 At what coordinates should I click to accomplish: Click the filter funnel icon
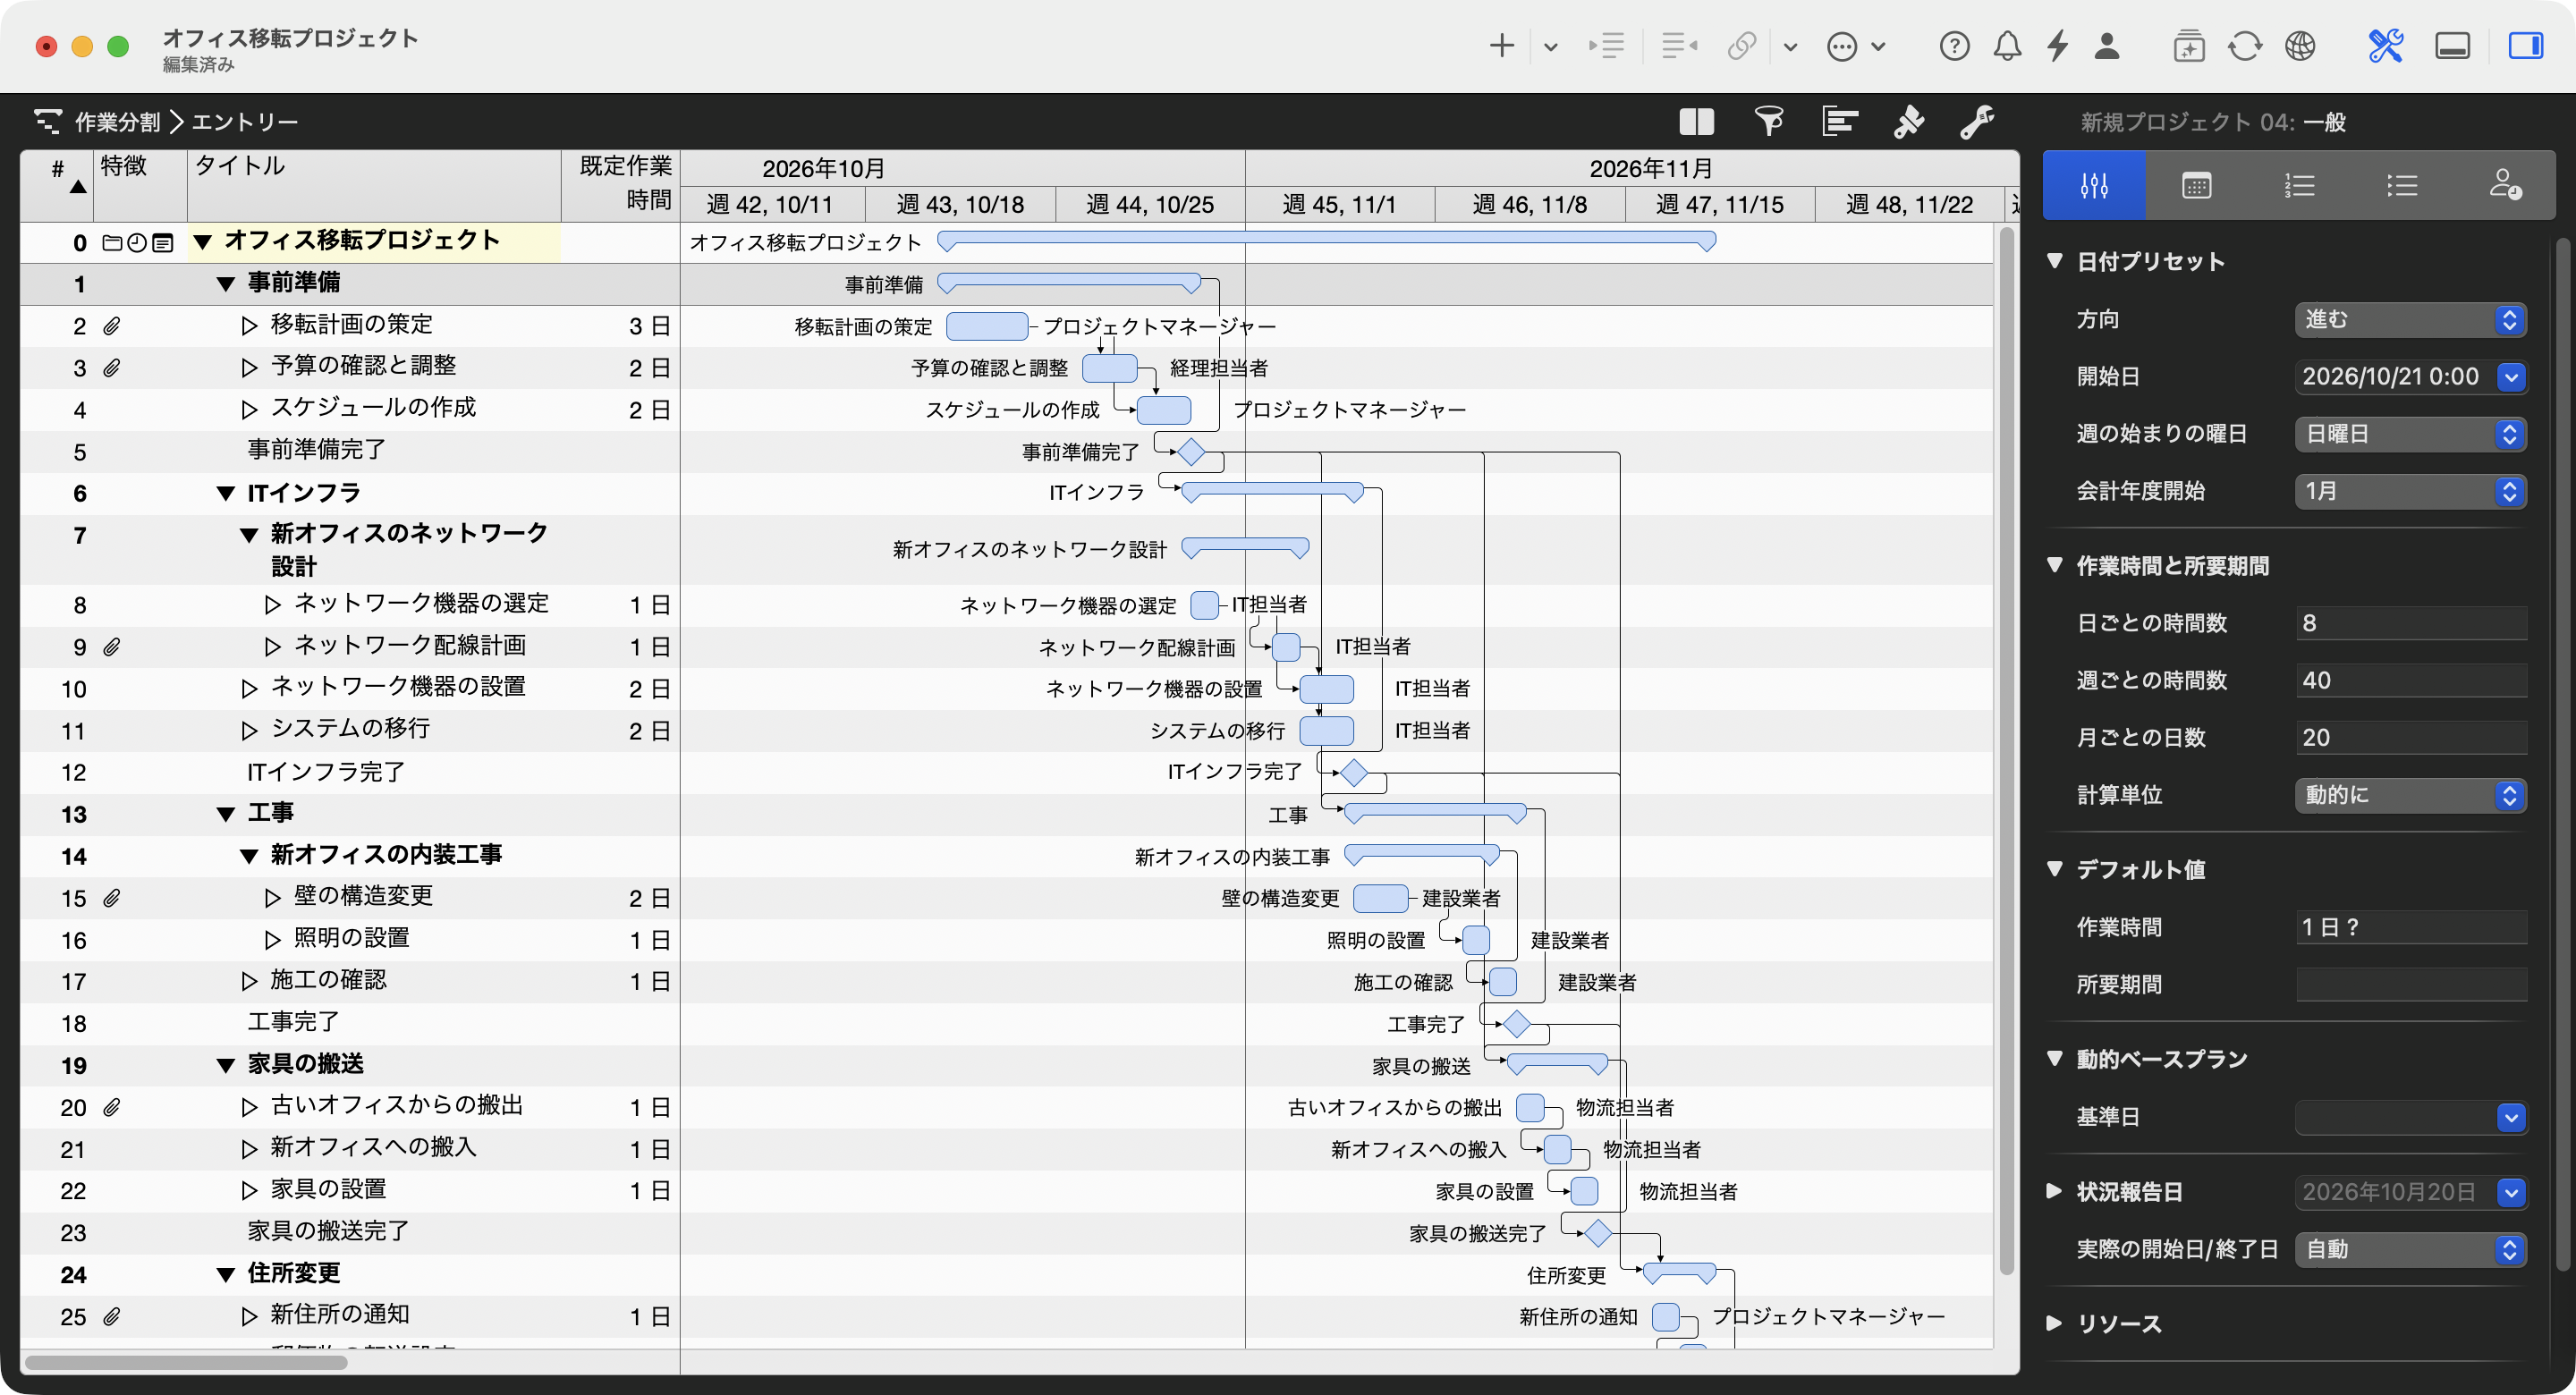point(1769,122)
